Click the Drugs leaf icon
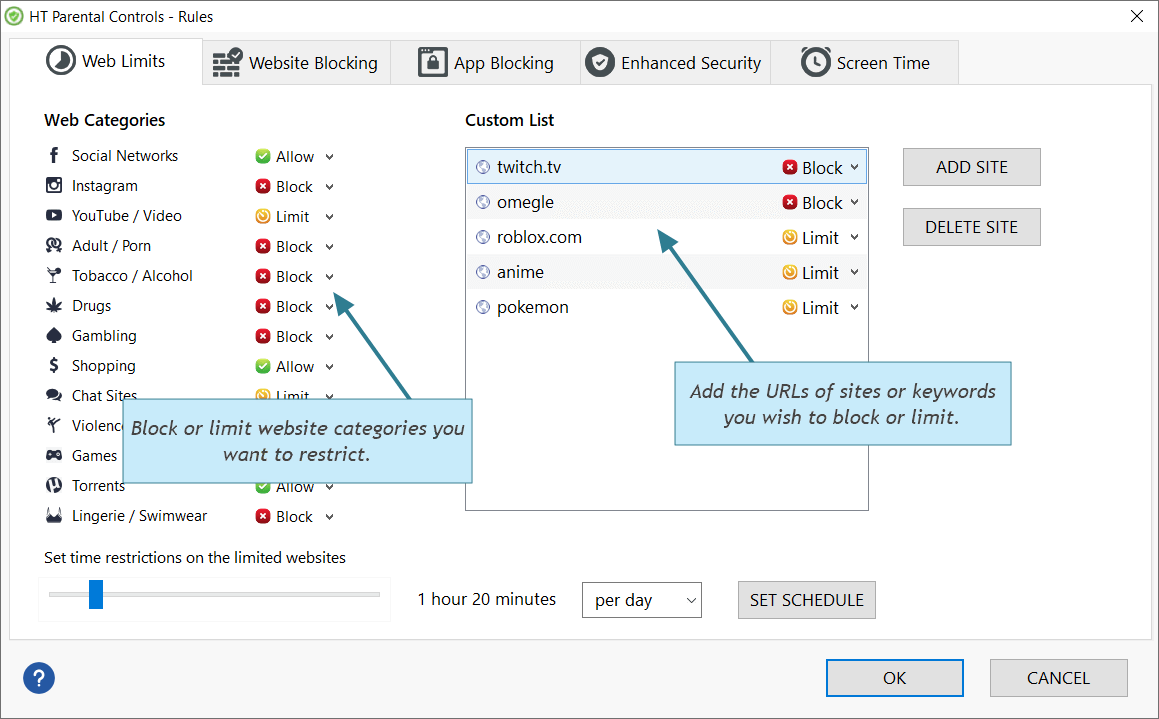The image size is (1159, 719). [x=54, y=305]
